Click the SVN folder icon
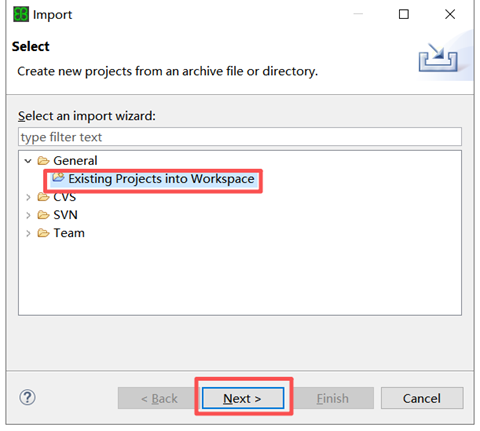Image resolution: width=480 pixels, height=431 pixels. (x=43, y=215)
